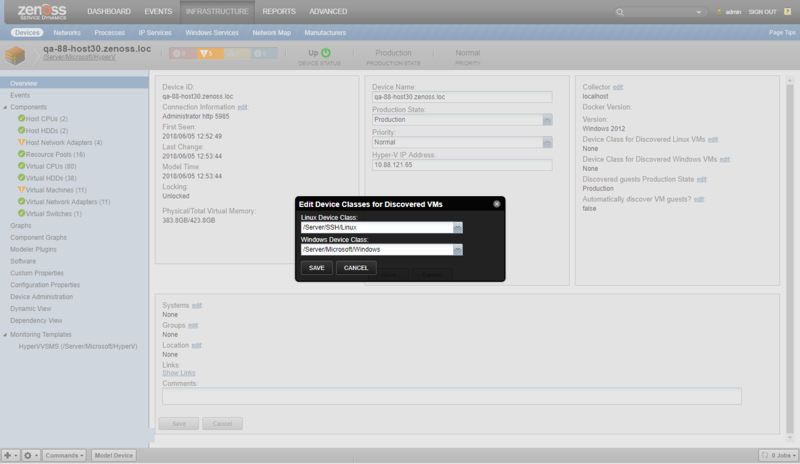This screenshot has width=800, height=464.
Task: Select Events in the sidebar
Action: 20,95
